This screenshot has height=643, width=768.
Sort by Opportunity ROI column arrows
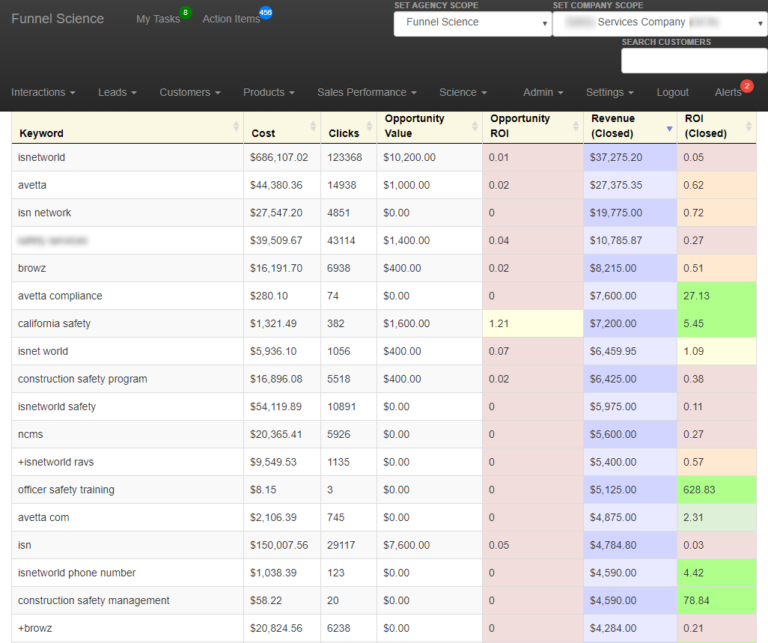[576, 126]
